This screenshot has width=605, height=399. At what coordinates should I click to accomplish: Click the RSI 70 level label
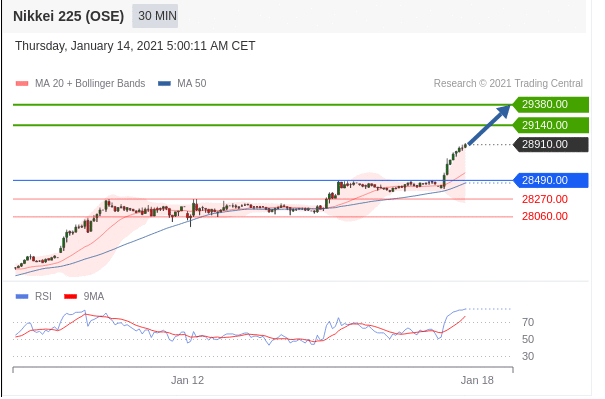pyautogui.click(x=528, y=322)
